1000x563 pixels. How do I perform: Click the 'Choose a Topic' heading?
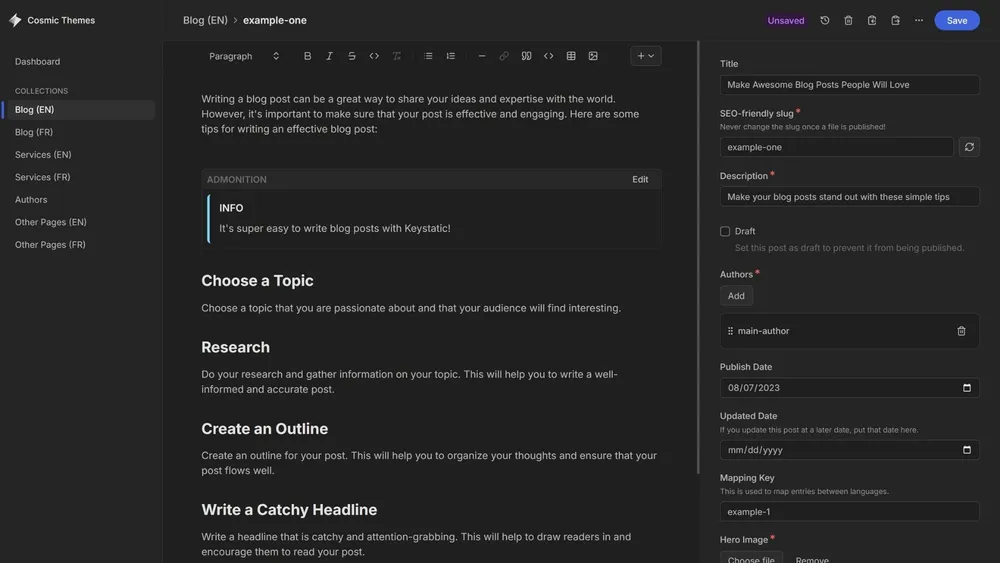(257, 281)
